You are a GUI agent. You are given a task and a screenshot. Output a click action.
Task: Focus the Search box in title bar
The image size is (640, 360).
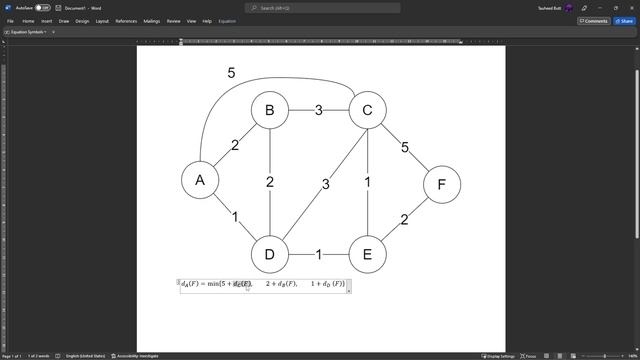[x=322, y=8]
